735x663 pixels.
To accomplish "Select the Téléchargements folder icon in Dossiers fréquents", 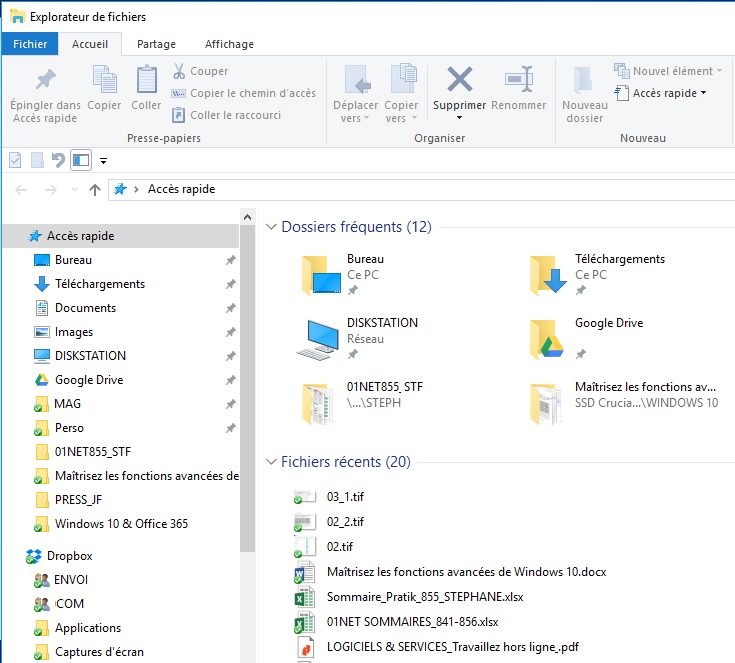I will pyautogui.click(x=548, y=275).
